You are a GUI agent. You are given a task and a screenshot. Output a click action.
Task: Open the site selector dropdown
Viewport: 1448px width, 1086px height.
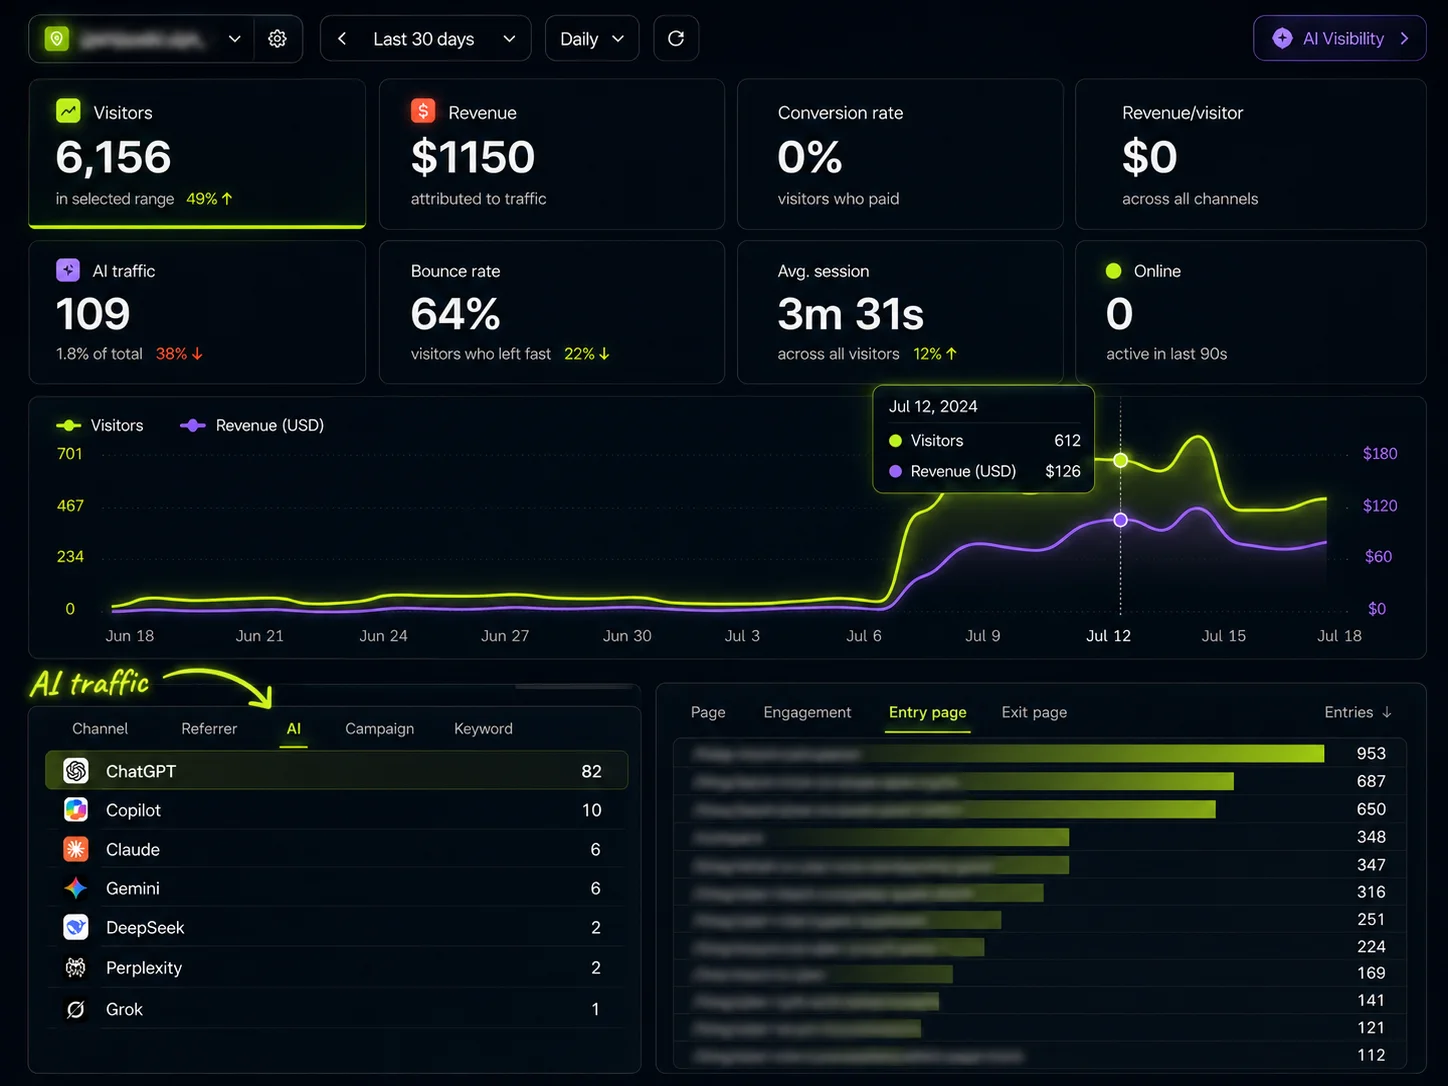click(x=143, y=39)
